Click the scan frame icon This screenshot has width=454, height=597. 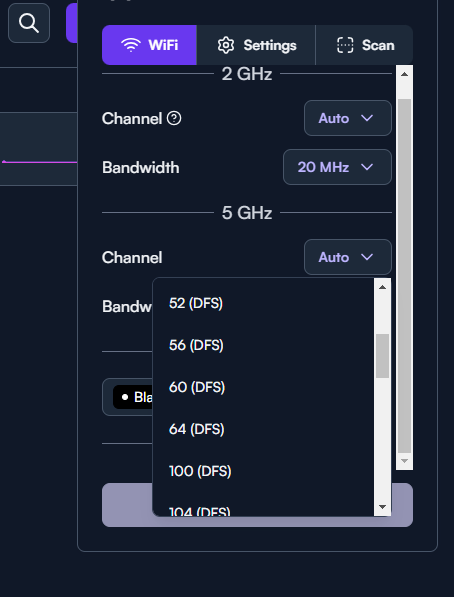(x=345, y=45)
